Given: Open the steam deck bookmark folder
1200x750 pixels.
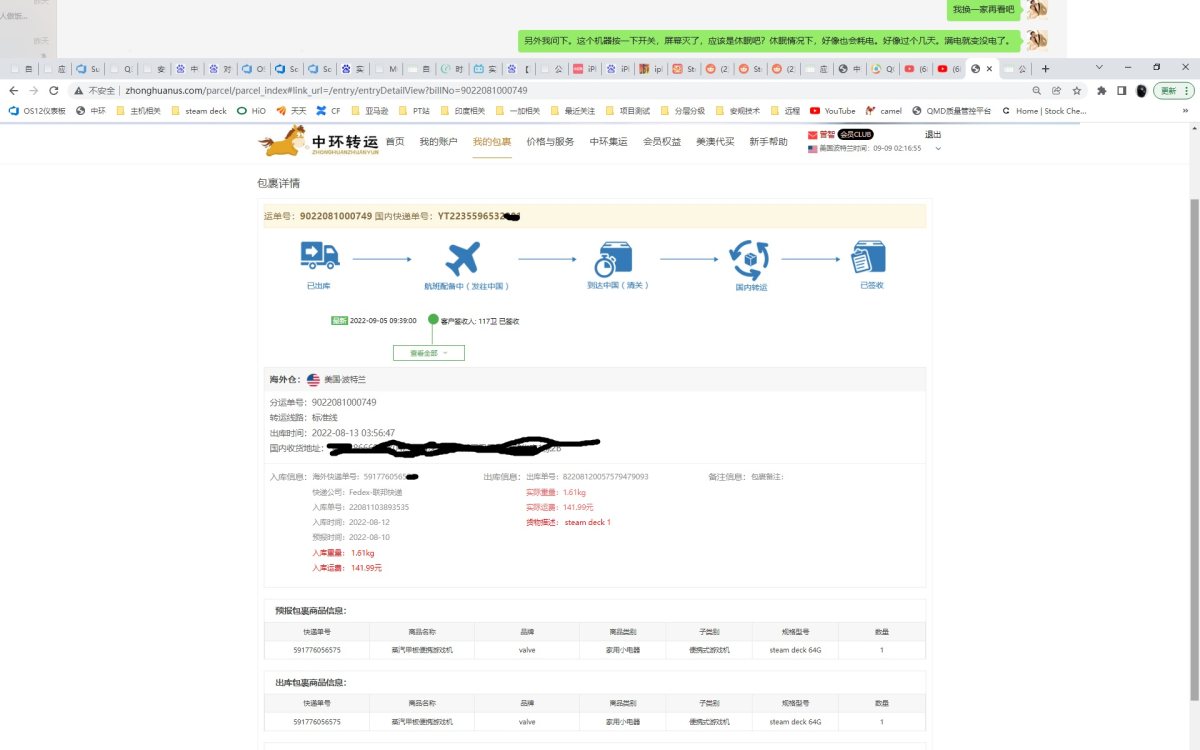Looking at the screenshot, I should [199, 111].
